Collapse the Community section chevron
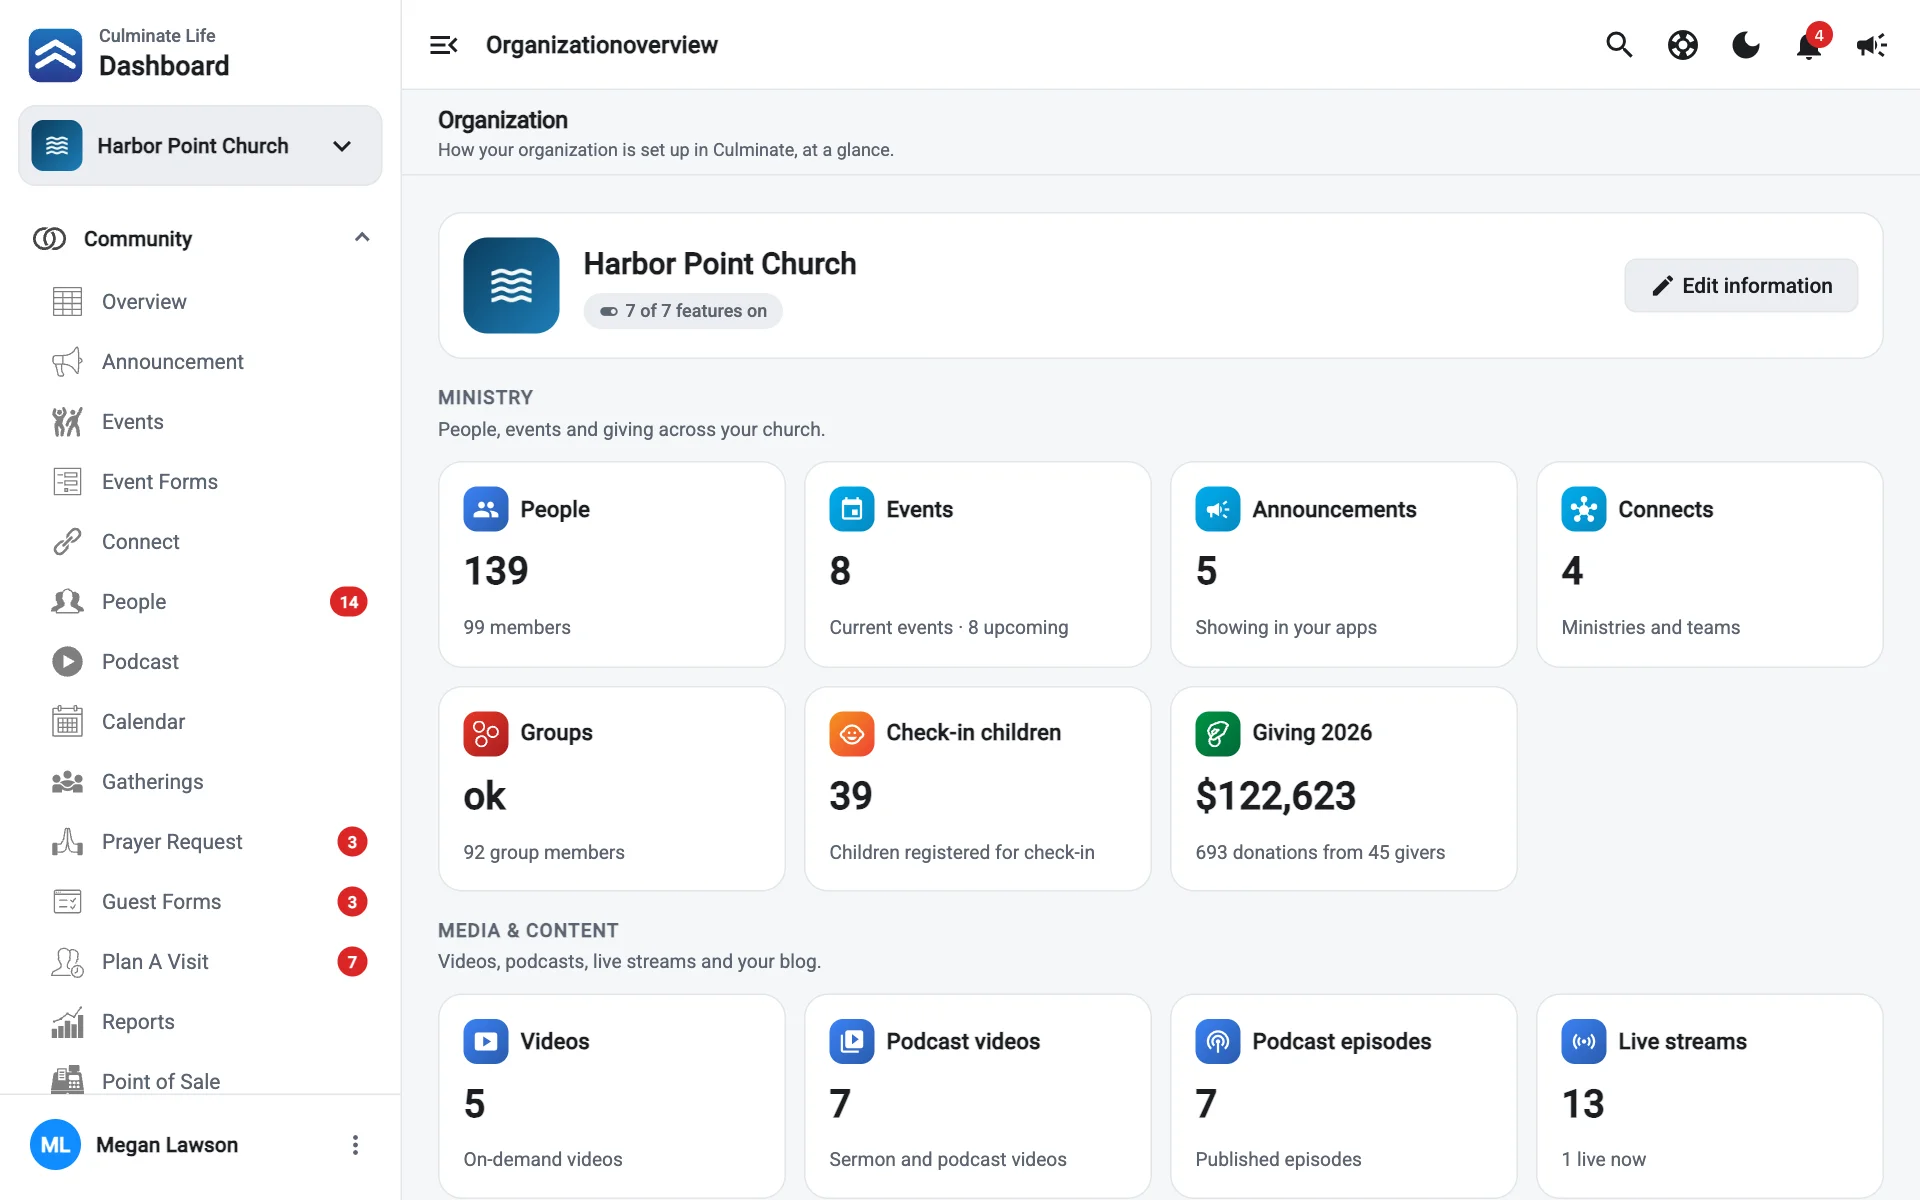Viewport: 1920px width, 1200px height. pyautogui.click(x=362, y=238)
